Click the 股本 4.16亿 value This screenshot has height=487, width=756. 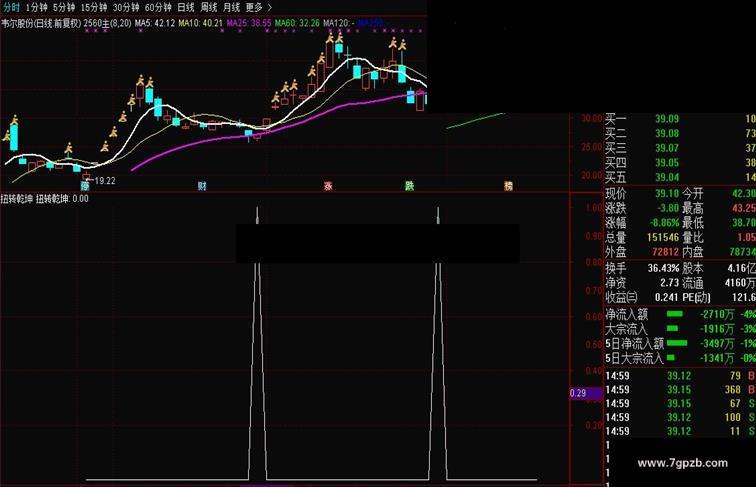(742, 268)
